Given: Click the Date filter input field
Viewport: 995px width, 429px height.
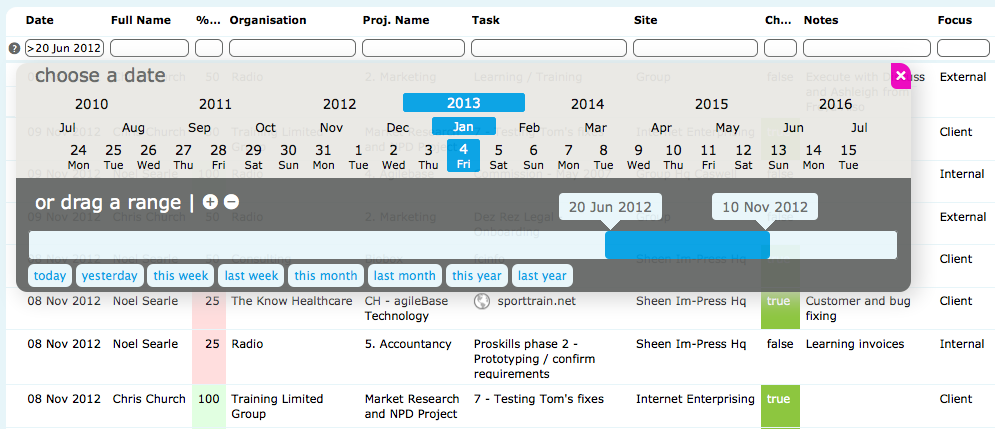Looking at the screenshot, I should point(65,48).
